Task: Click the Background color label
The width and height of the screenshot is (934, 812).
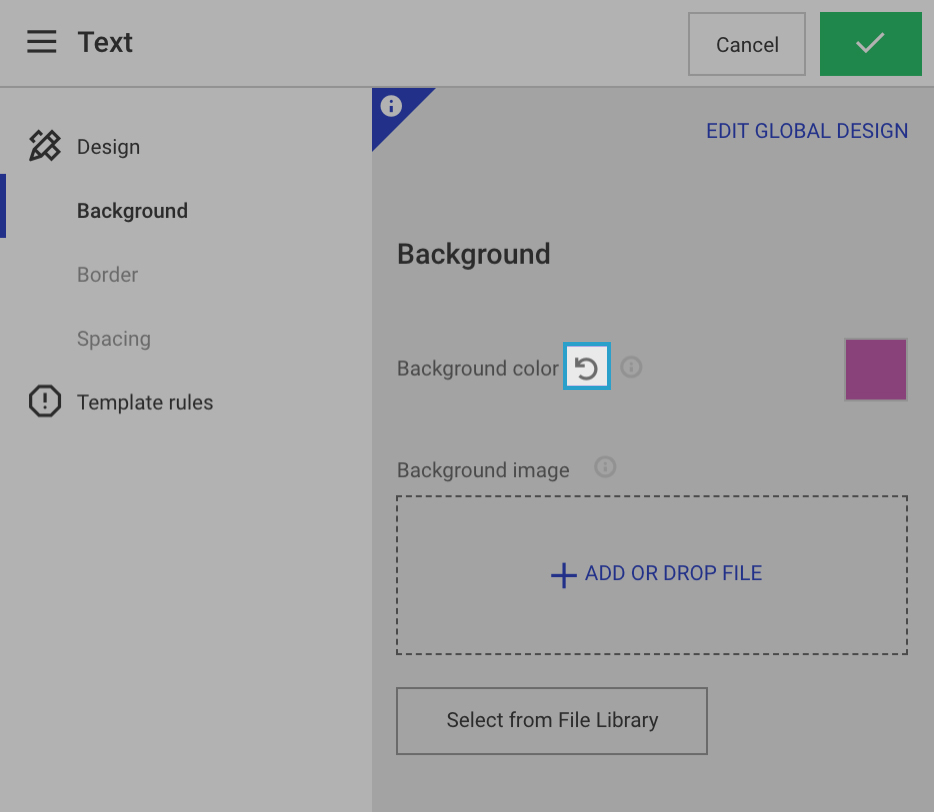Action: (478, 368)
